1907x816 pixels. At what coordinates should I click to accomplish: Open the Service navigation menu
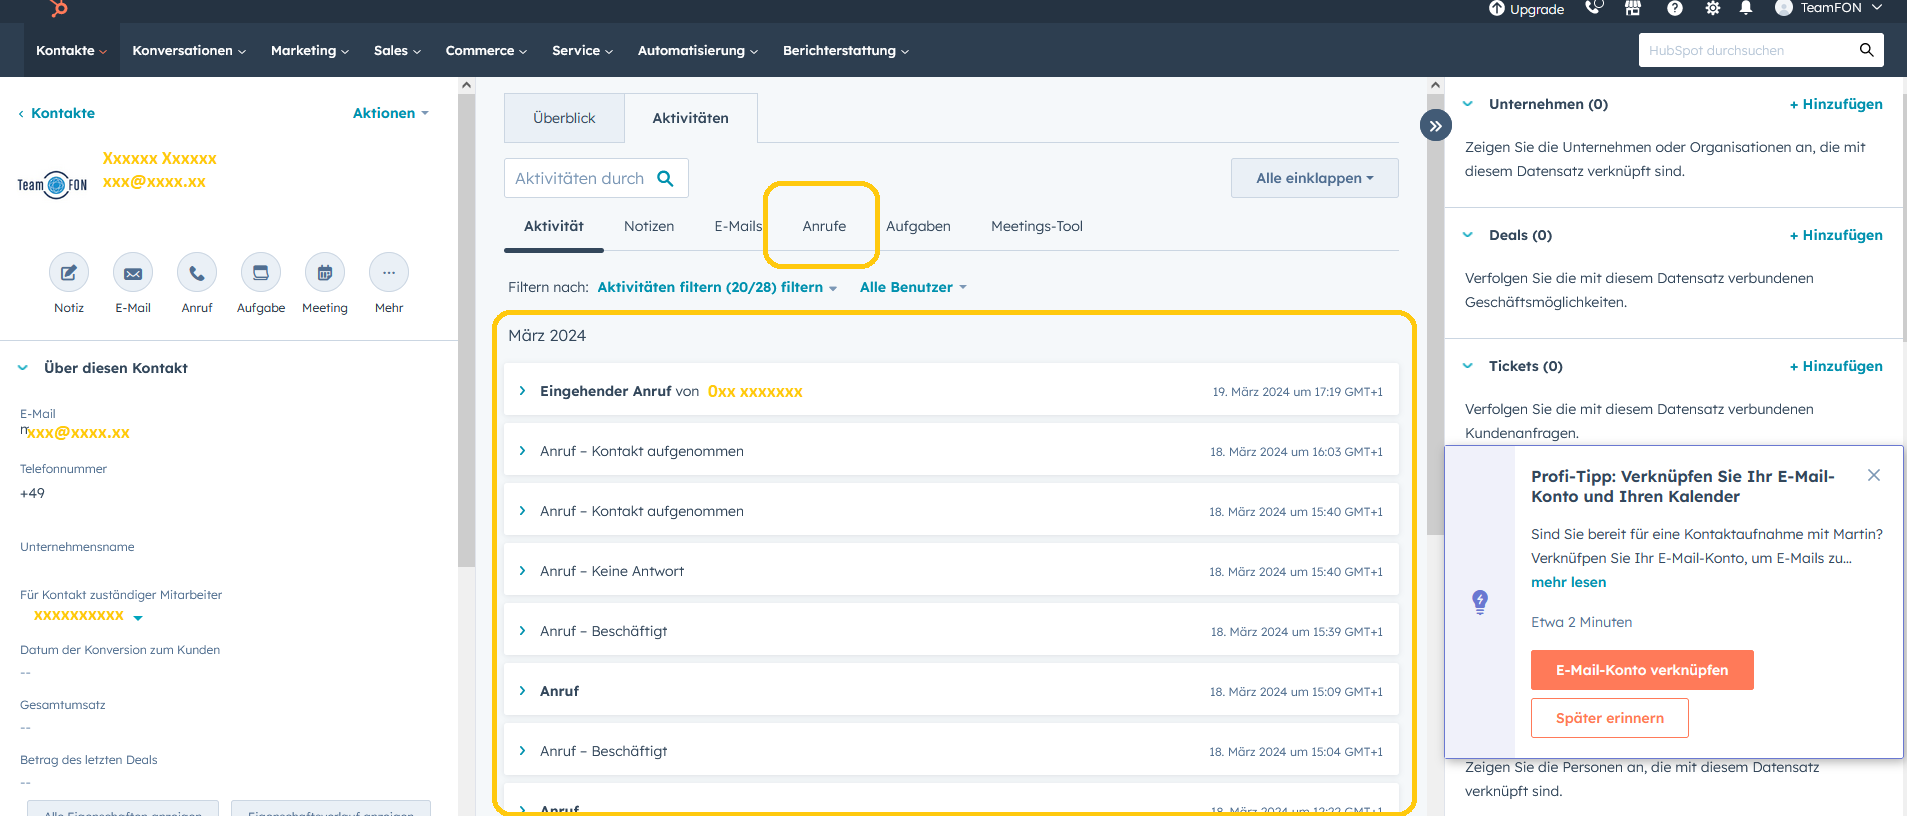[x=582, y=50]
